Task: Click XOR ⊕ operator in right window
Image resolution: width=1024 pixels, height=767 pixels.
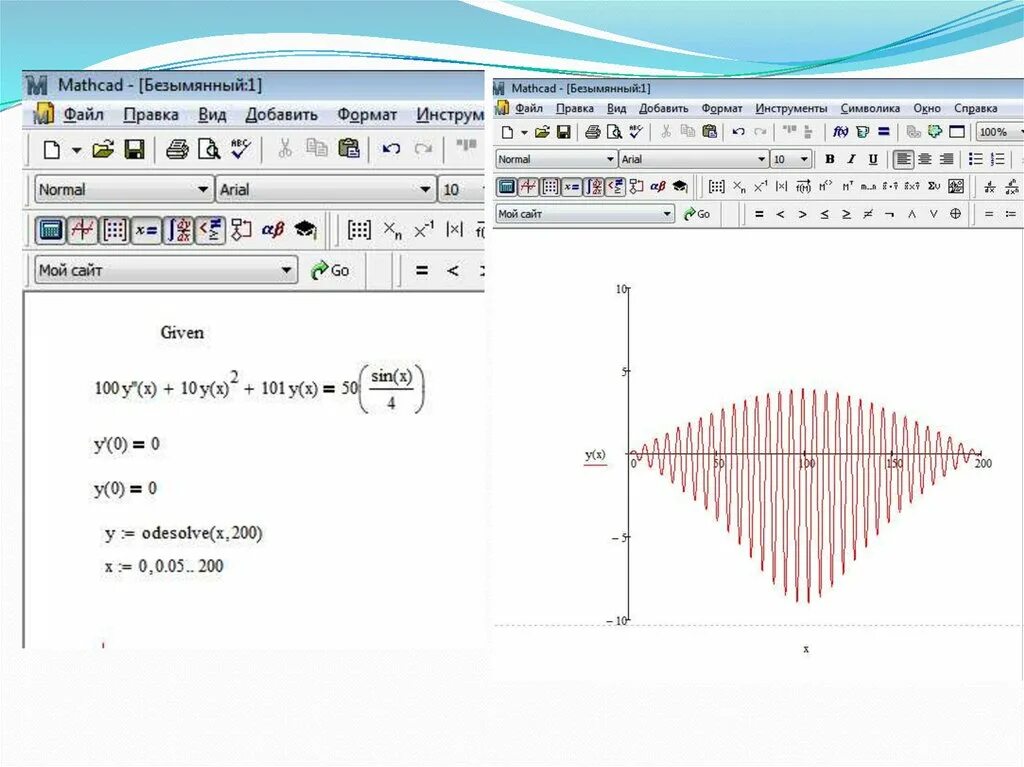Action: pyautogui.click(x=955, y=214)
